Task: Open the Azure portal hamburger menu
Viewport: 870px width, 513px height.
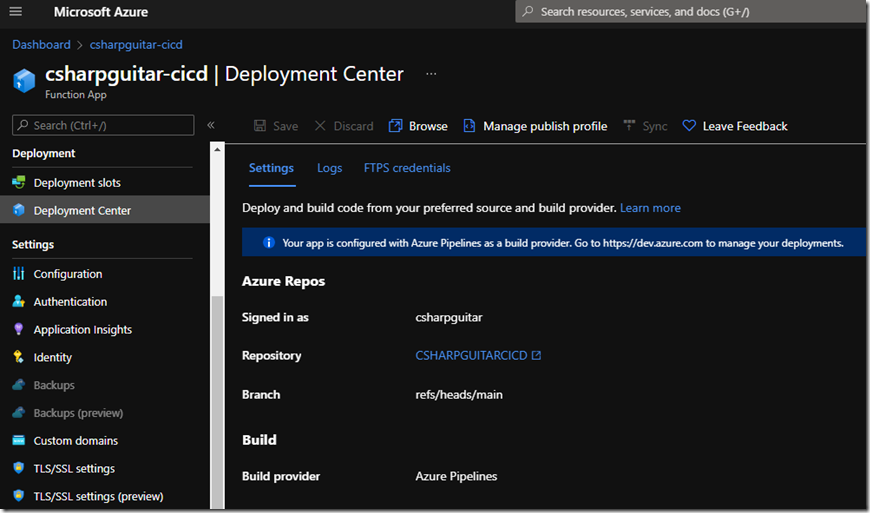Action: click(x=16, y=12)
